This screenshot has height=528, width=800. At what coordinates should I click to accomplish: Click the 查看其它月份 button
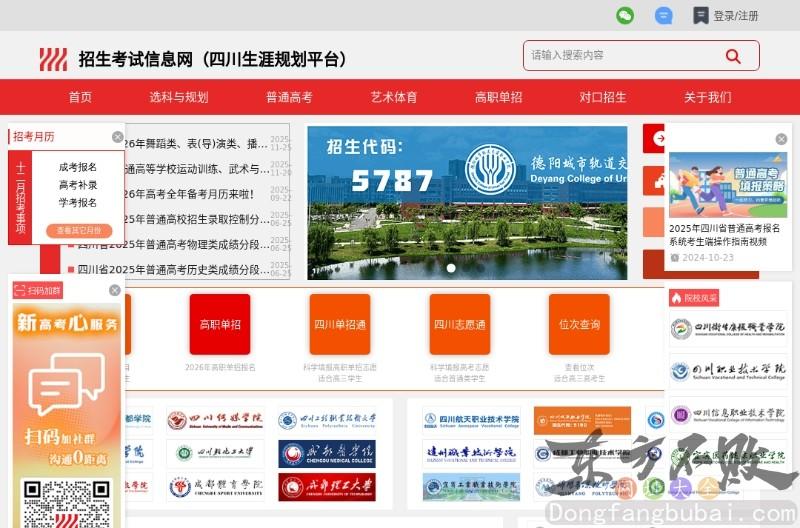click(x=79, y=231)
